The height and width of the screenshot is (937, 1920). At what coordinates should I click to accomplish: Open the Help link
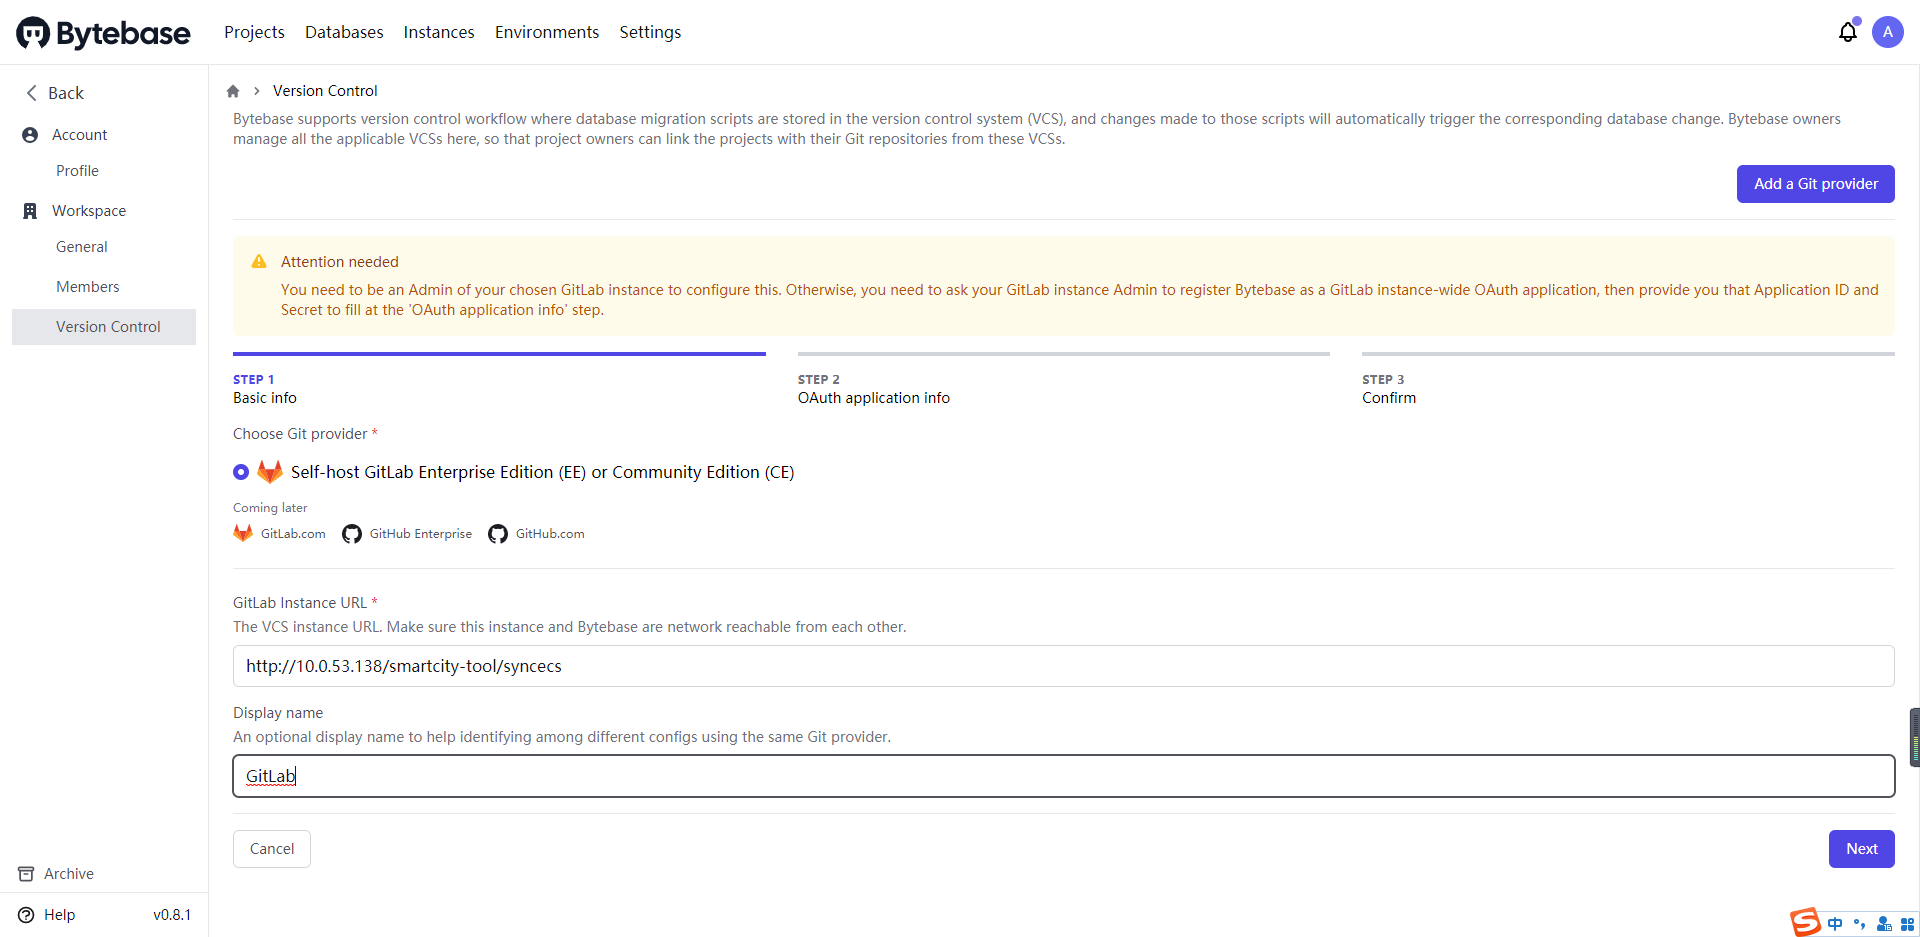click(59, 915)
